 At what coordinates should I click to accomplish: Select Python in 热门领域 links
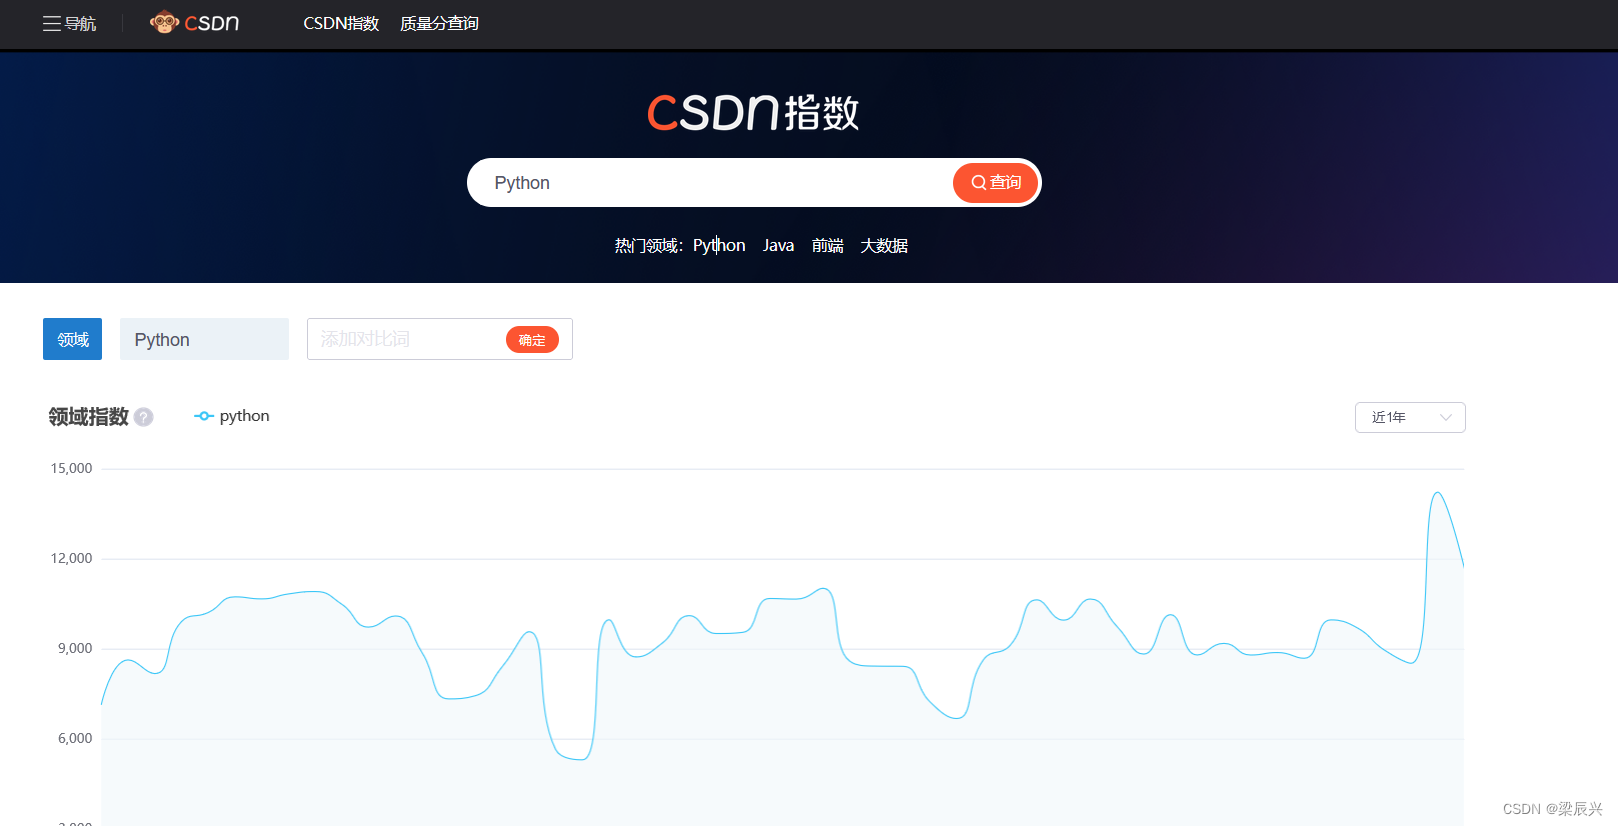tap(719, 245)
